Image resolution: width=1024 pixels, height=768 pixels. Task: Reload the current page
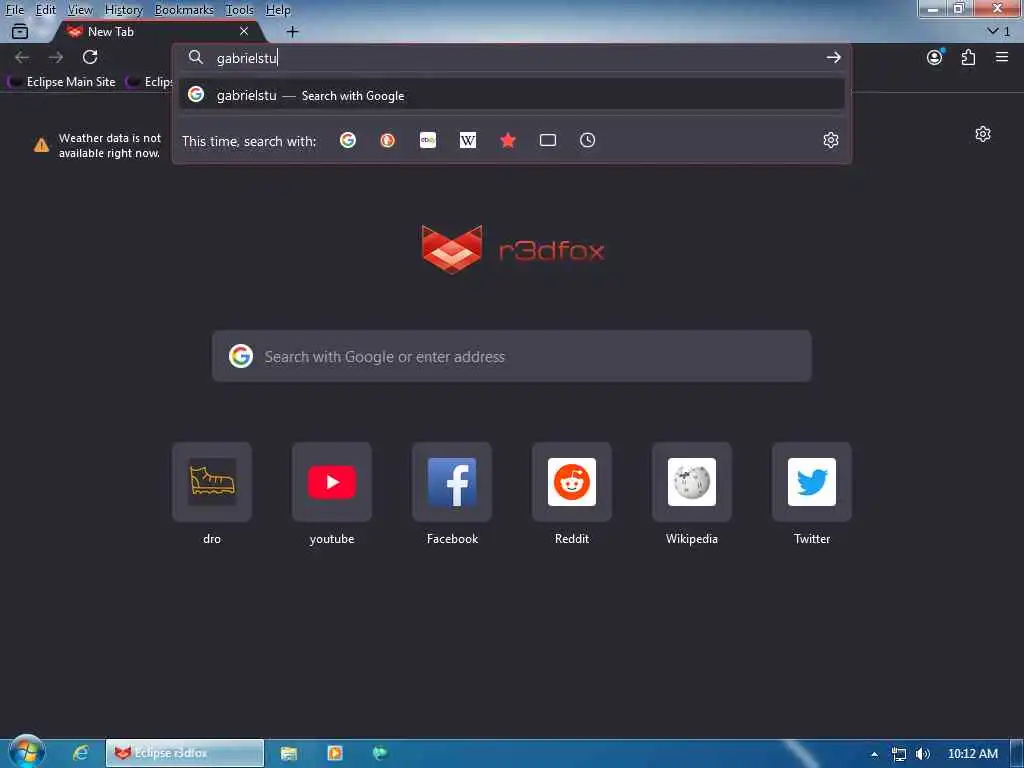point(90,57)
